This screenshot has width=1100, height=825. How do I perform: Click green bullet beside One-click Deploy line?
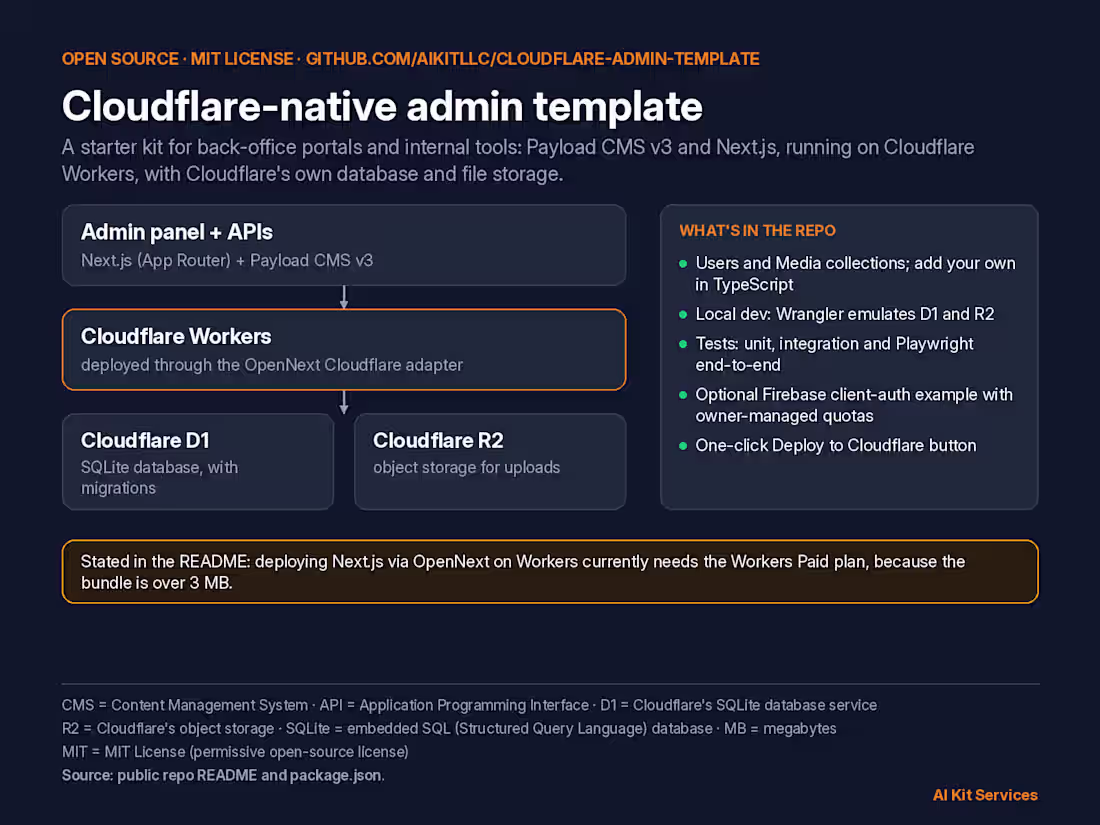(x=683, y=445)
